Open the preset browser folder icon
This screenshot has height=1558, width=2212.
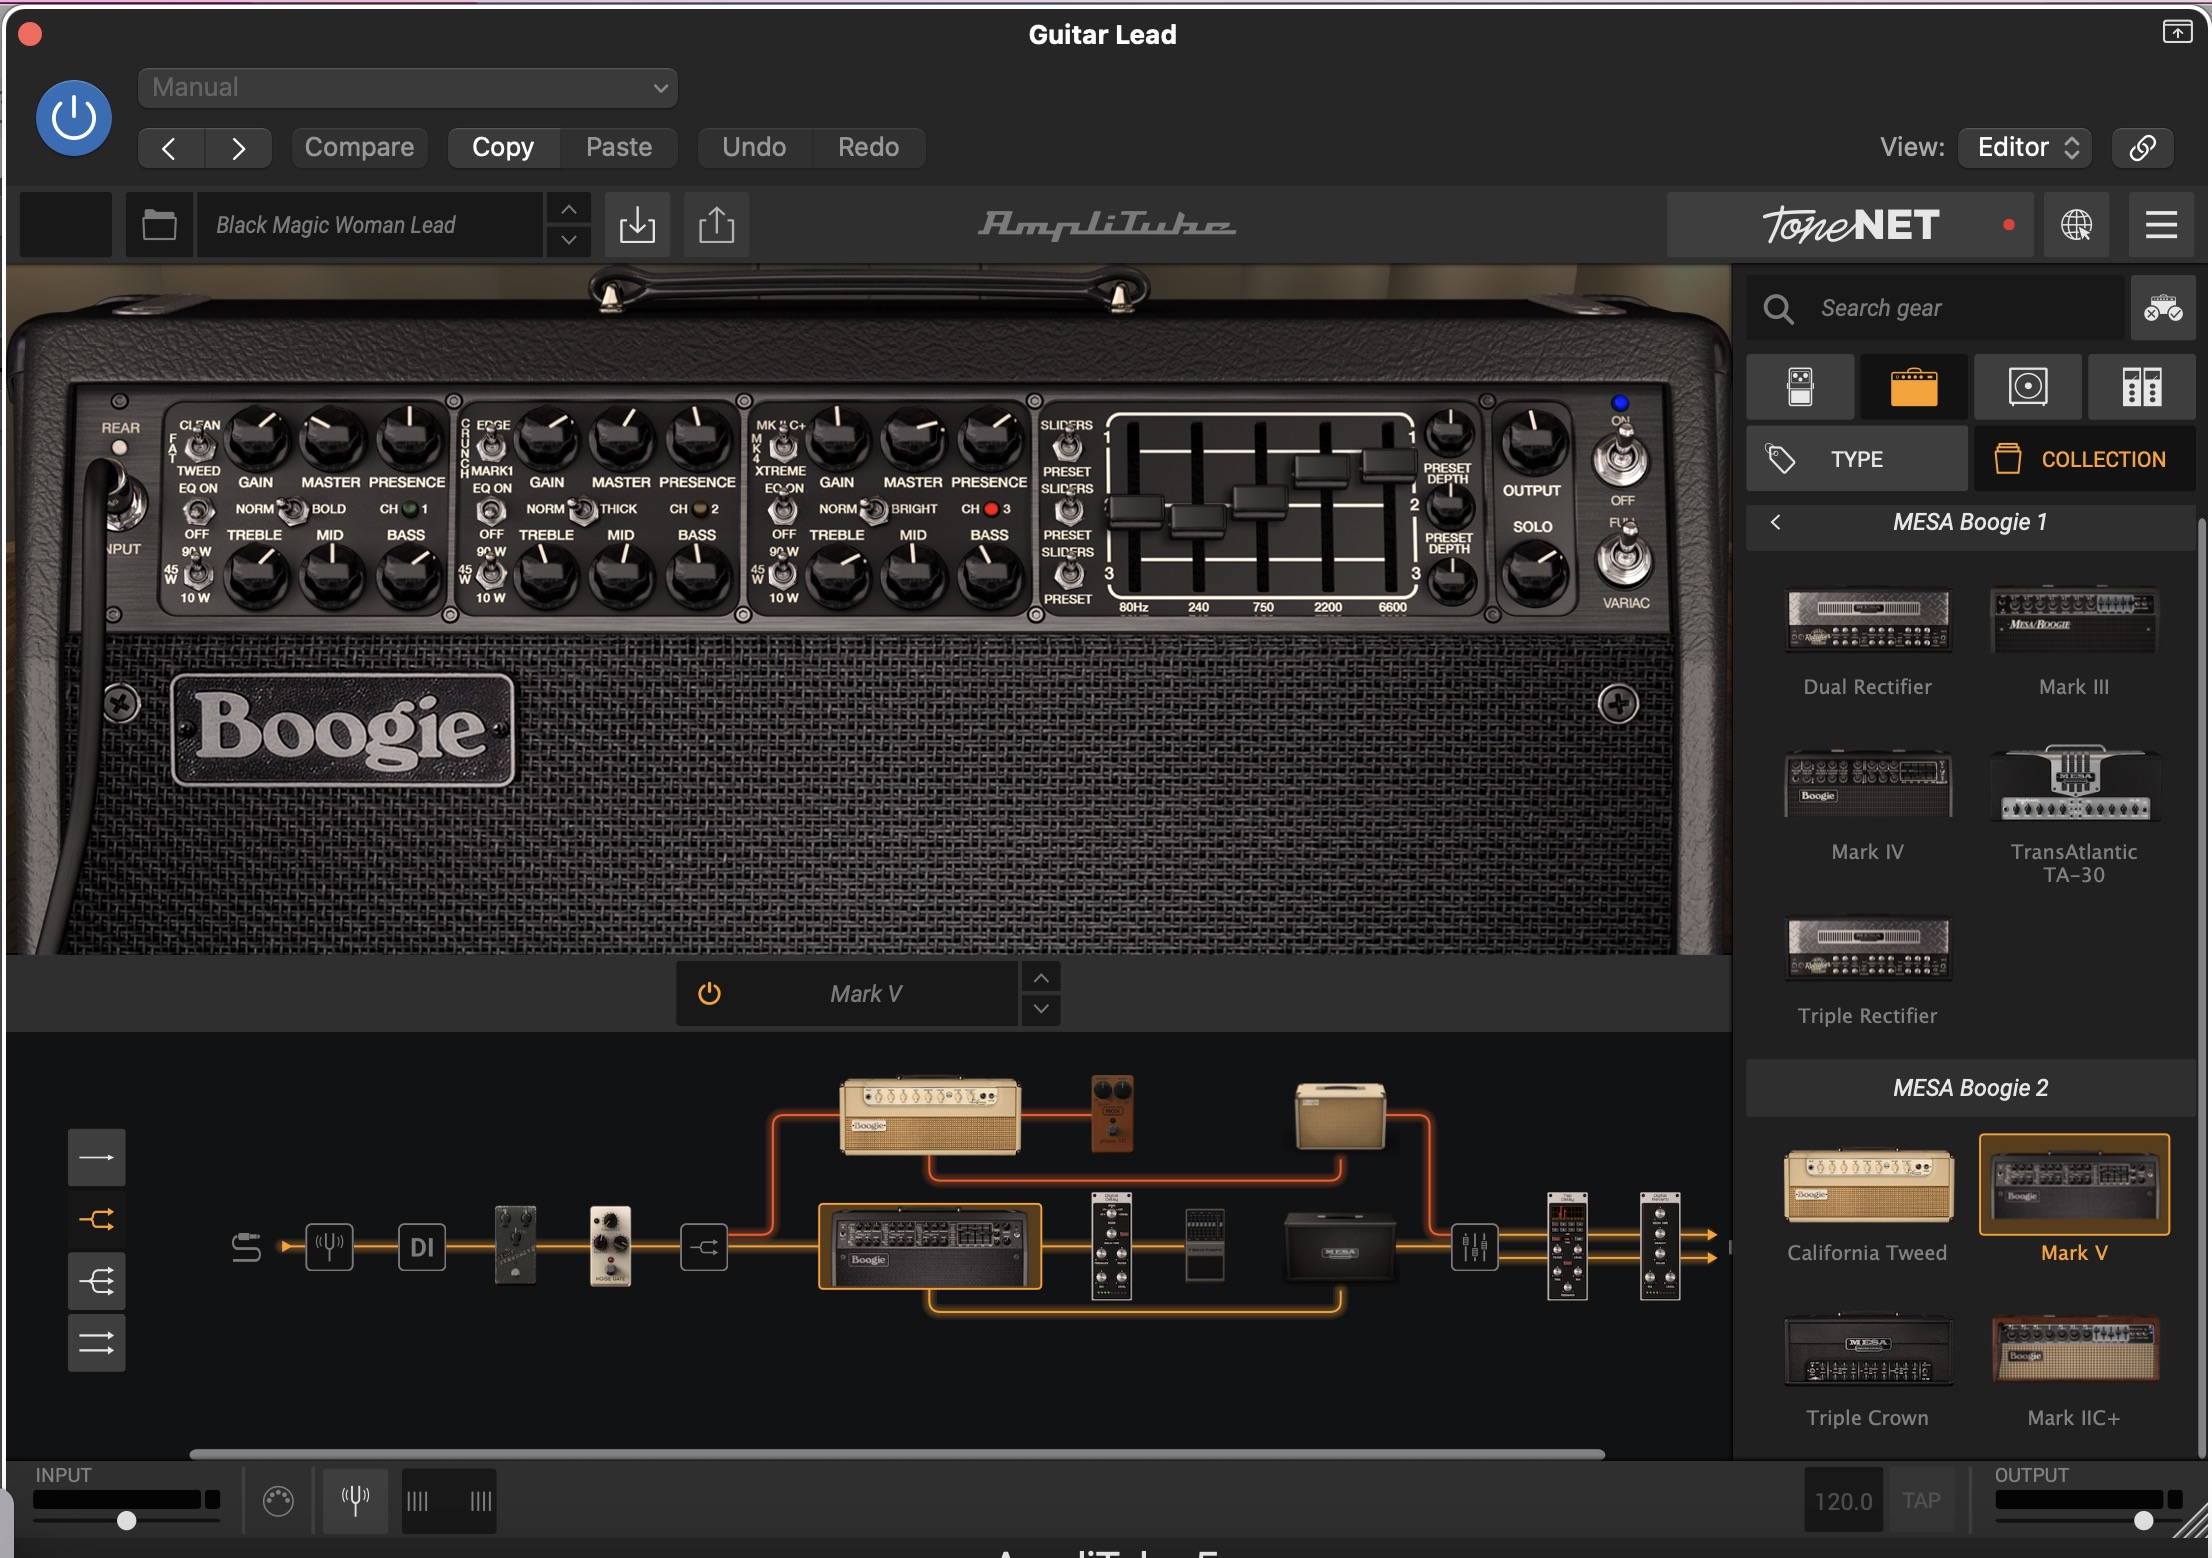[159, 225]
